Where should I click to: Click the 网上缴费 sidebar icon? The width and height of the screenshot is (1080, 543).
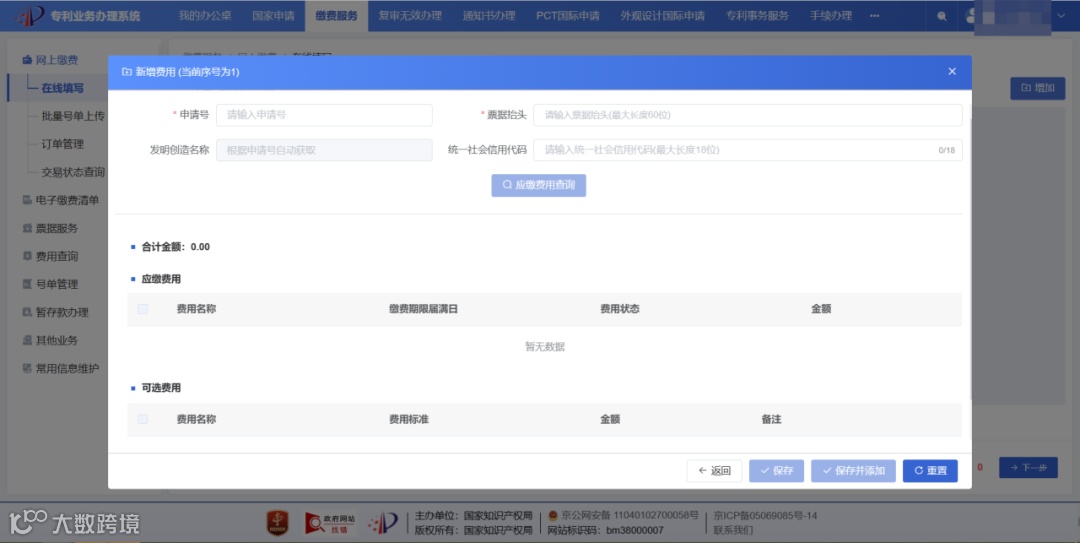tap(27, 60)
